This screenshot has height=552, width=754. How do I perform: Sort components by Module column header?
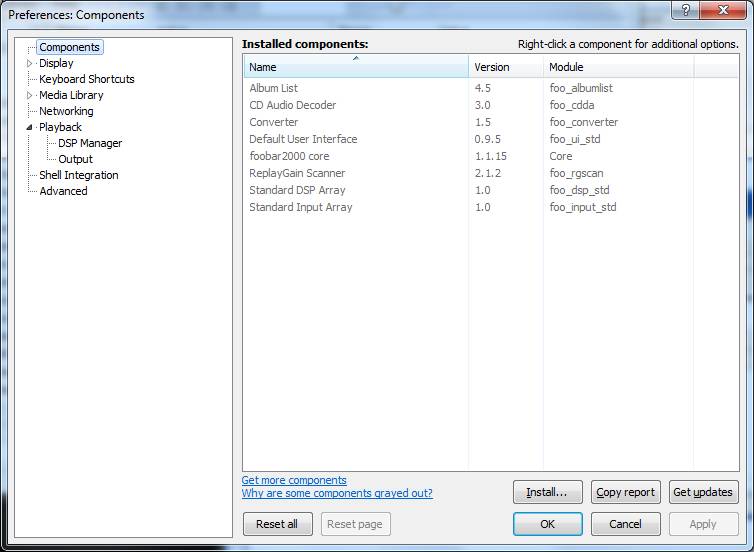(x=619, y=67)
